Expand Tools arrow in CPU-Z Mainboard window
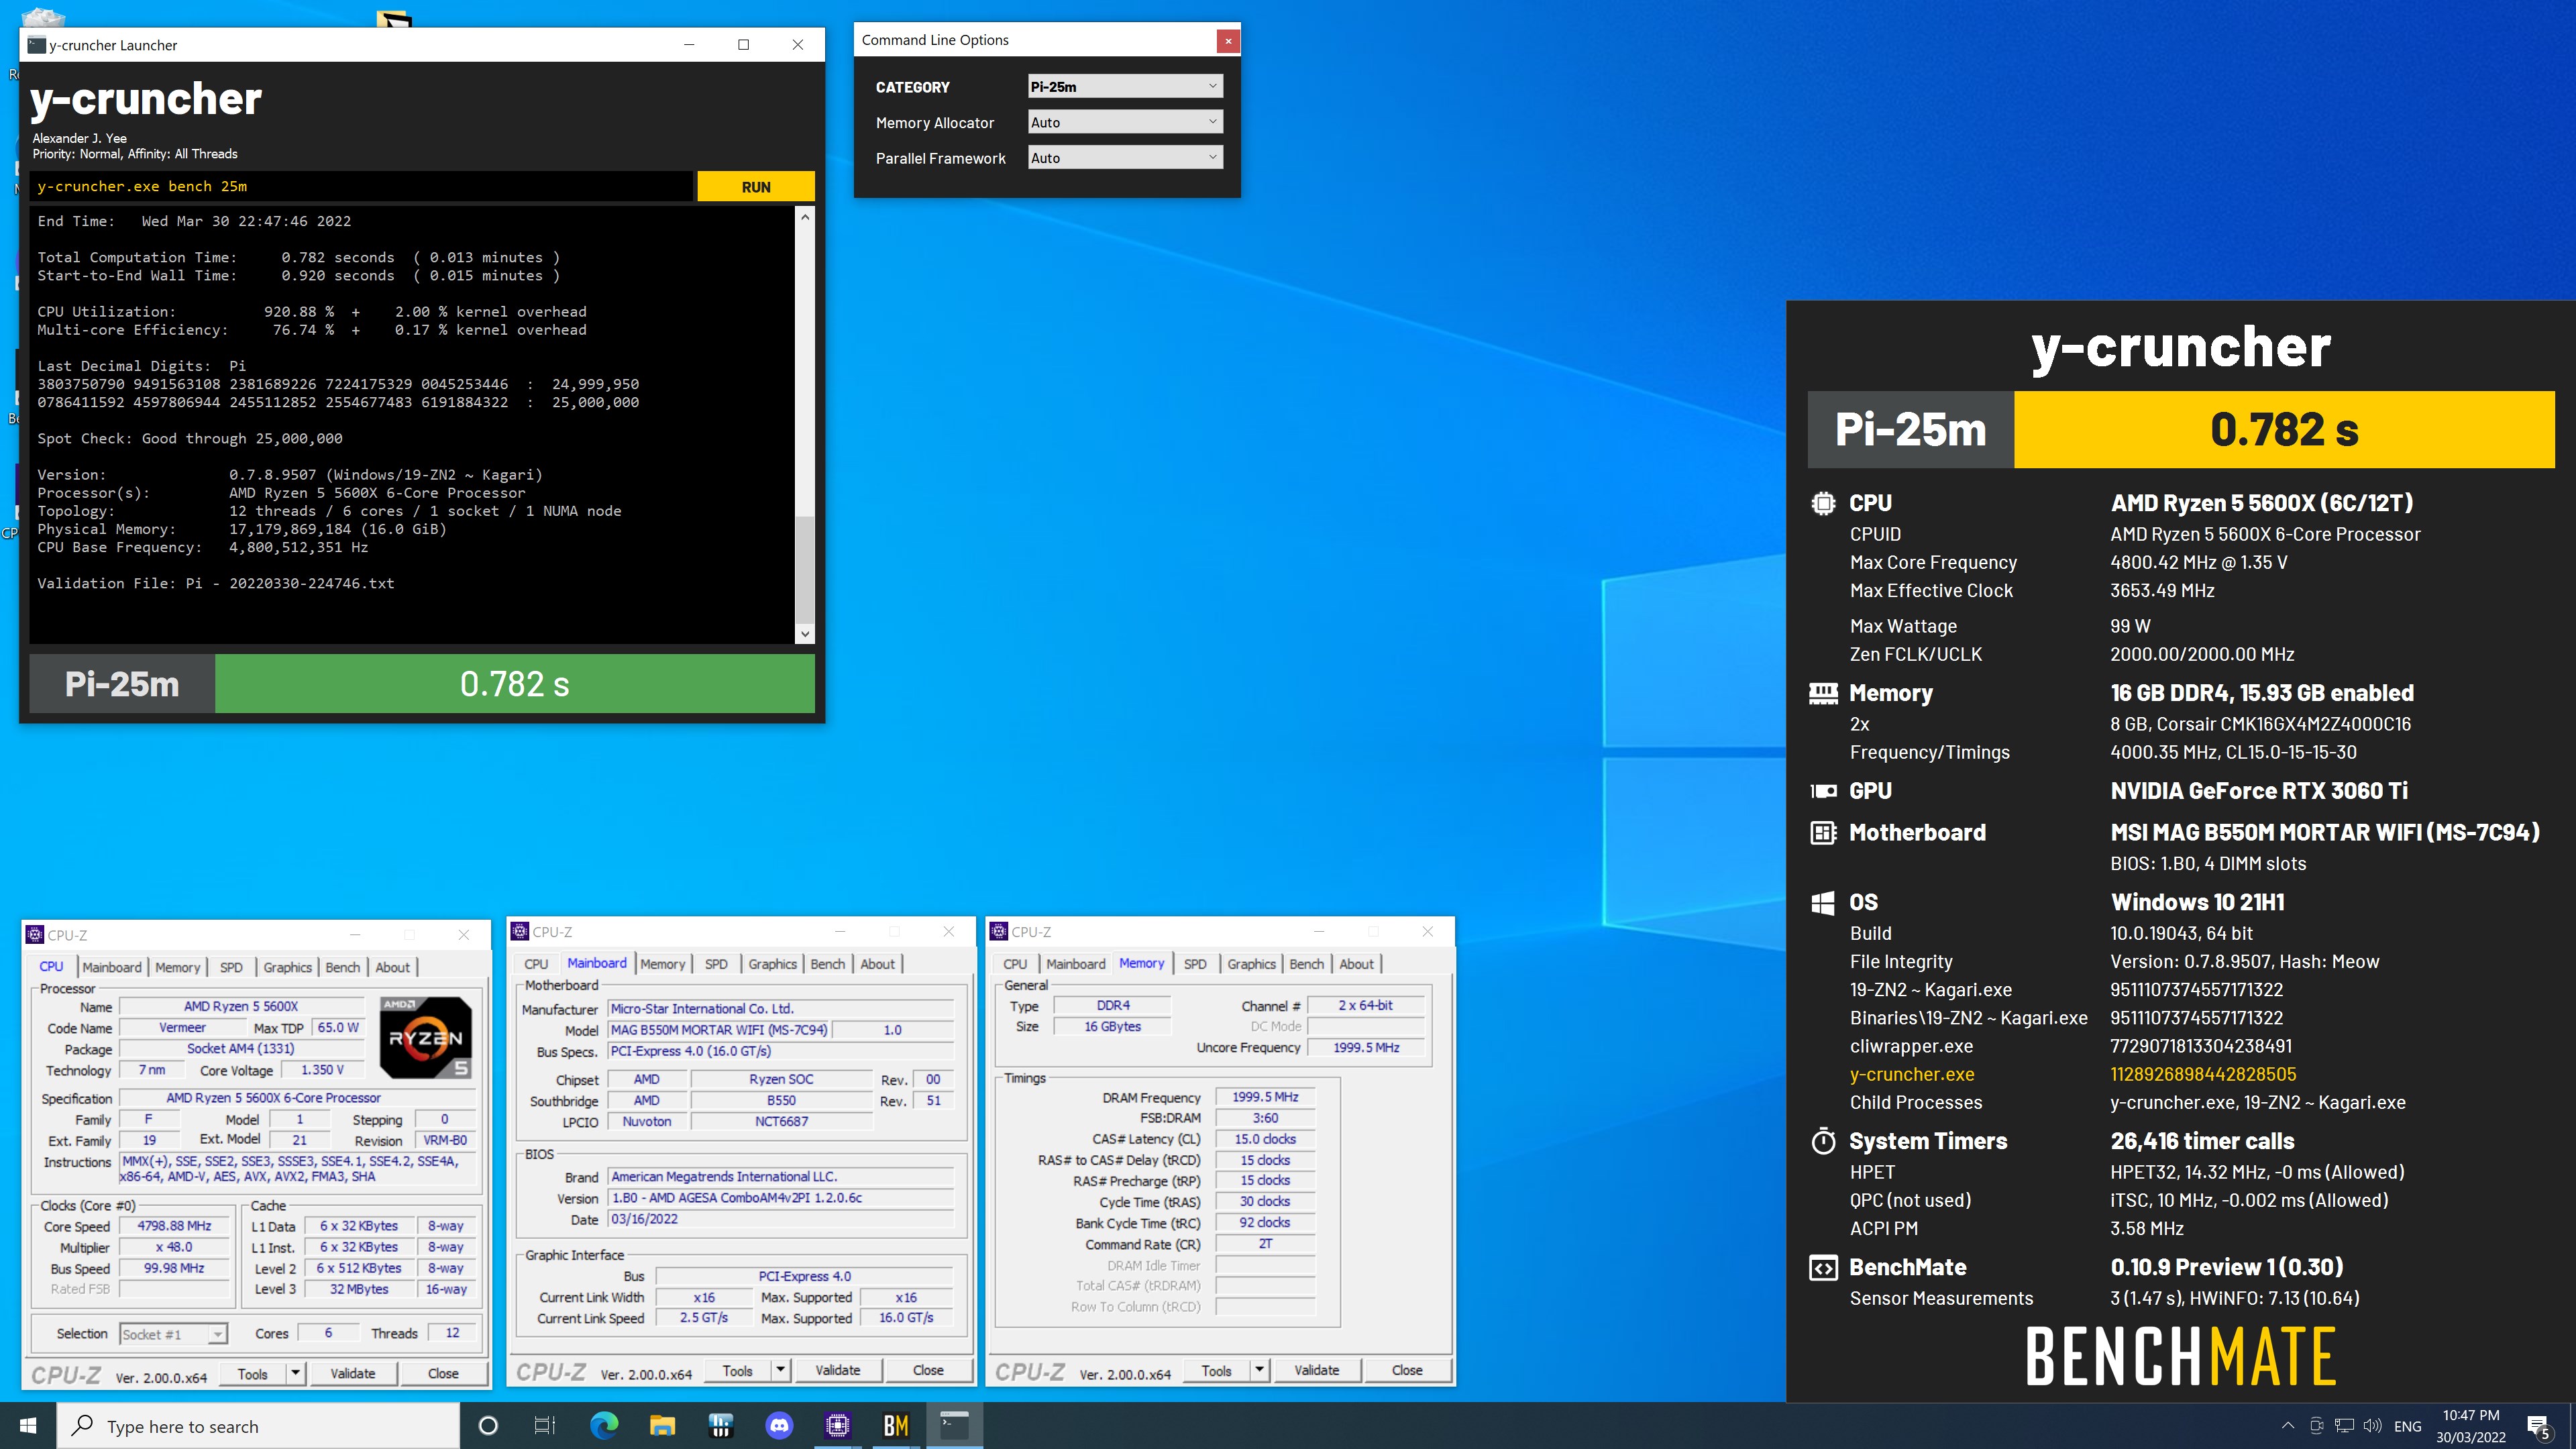Screen dimensions: 2576x1449 (x=781, y=1370)
